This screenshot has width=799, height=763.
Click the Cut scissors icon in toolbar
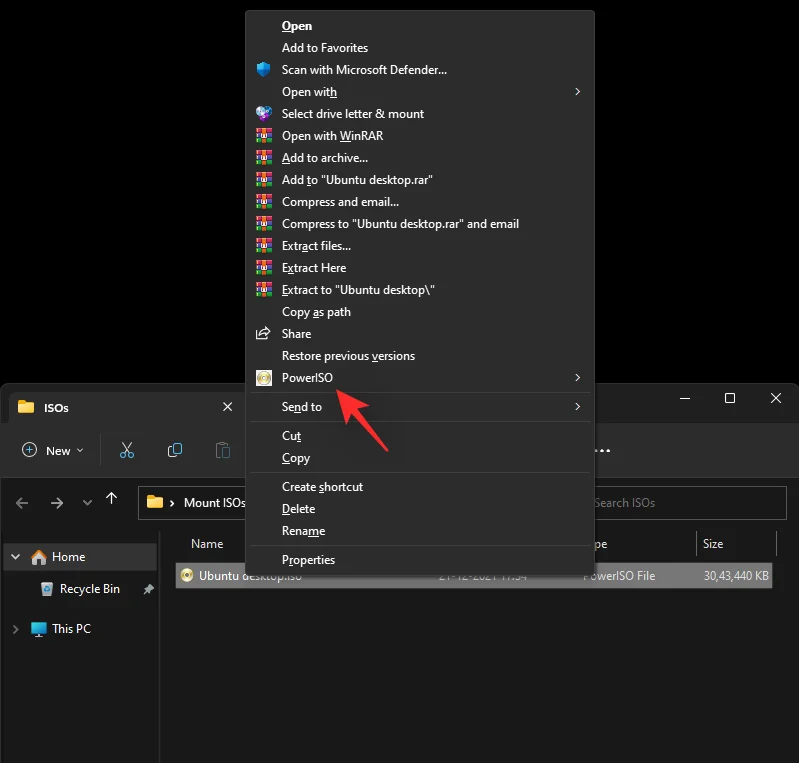pyautogui.click(x=127, y=450)
